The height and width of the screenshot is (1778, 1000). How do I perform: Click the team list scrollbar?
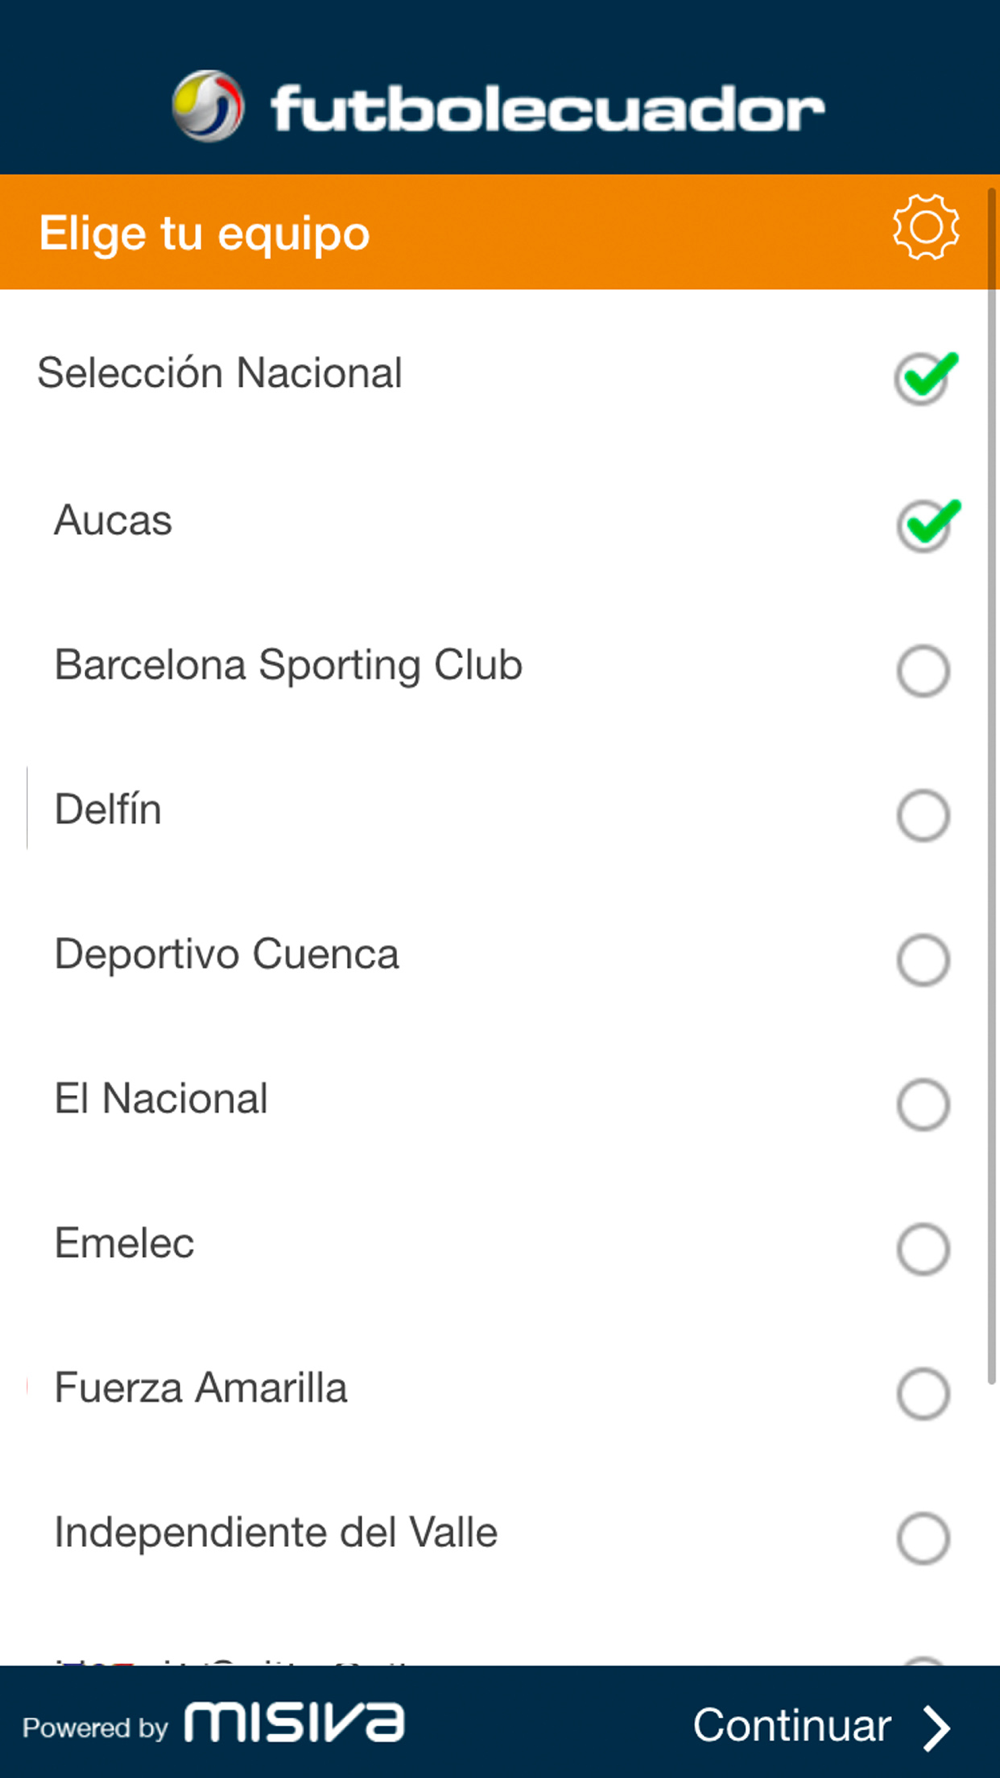(x=992, y=786)
